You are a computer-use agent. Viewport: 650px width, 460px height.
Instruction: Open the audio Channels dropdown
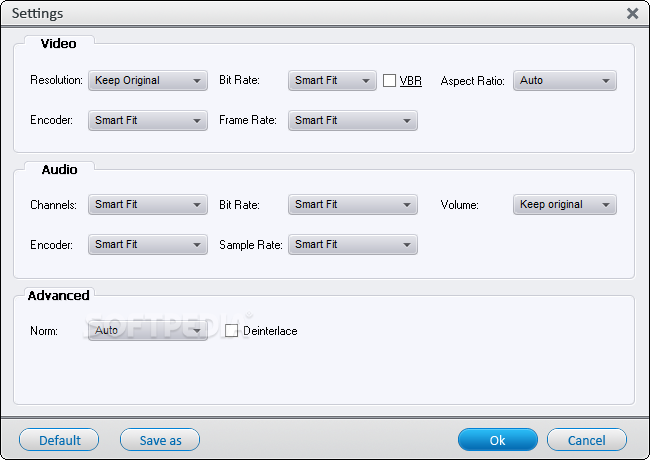pyautogui.click(x=148, y=205)
